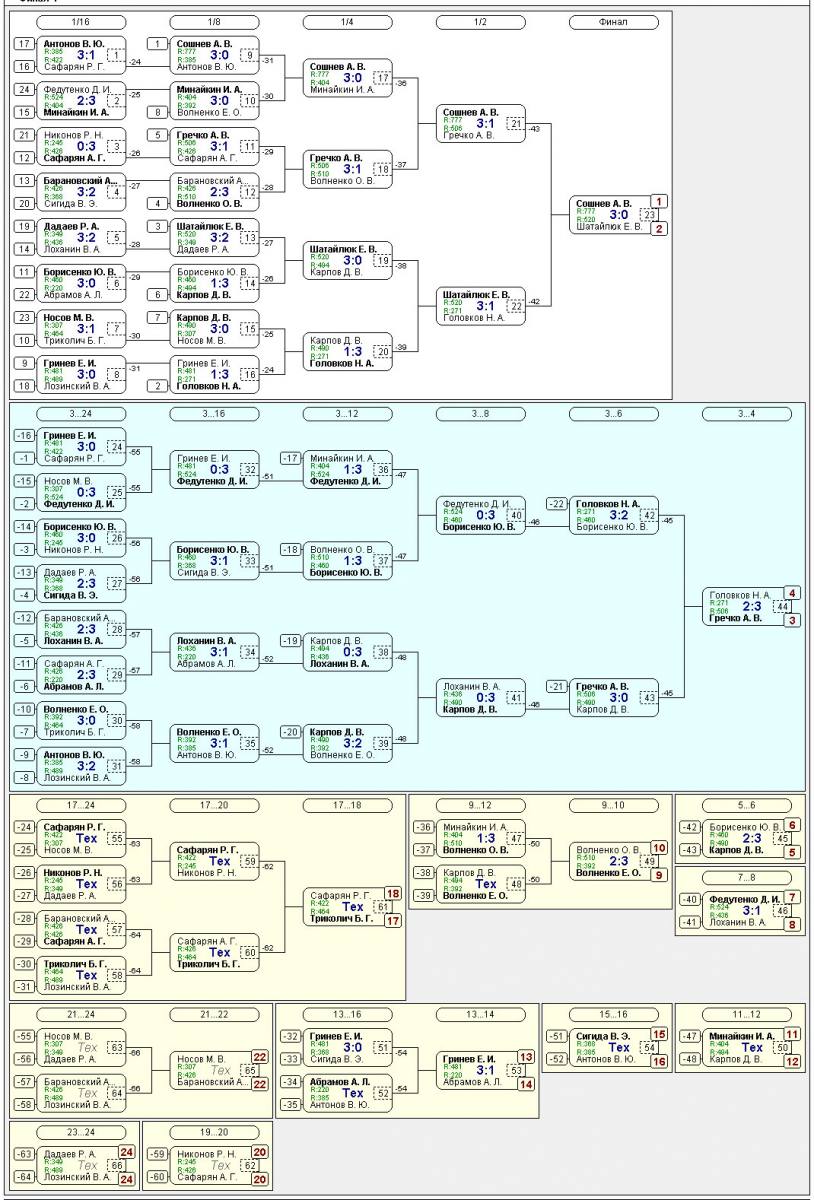The width and height of the screenshot is (814, 1200).
Task: Click the "17...20" round header
Action: (x=214, y=804)
